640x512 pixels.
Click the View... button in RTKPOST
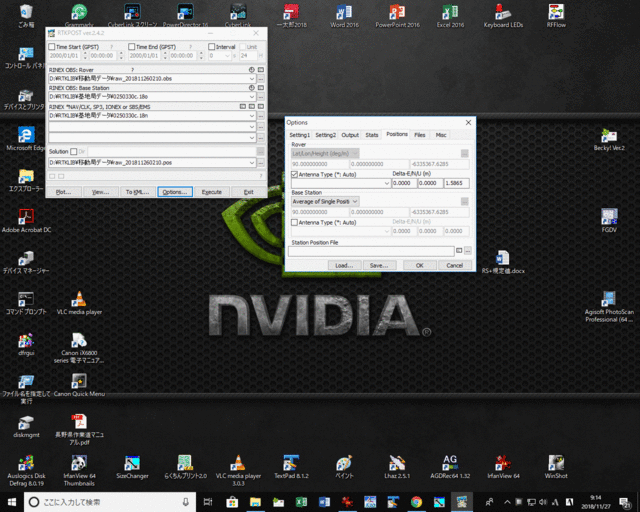(x=100, y=192)
